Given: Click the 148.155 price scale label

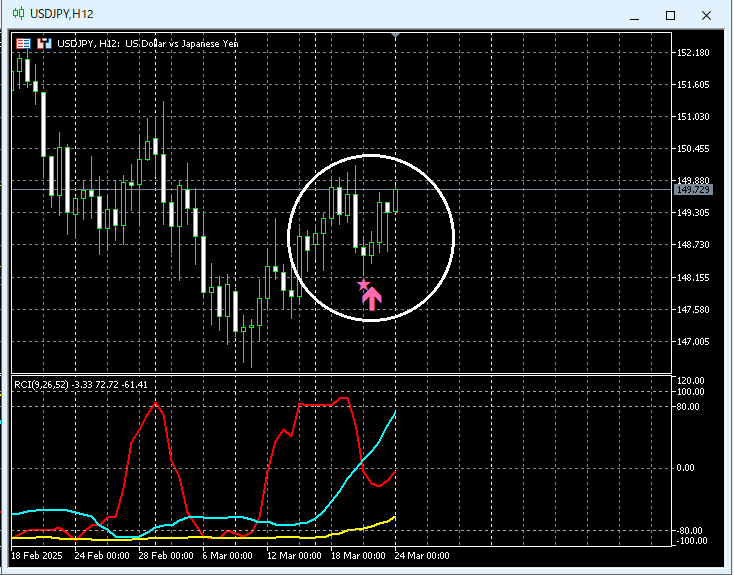Looking at the screenshot, I should pos(693,278).
